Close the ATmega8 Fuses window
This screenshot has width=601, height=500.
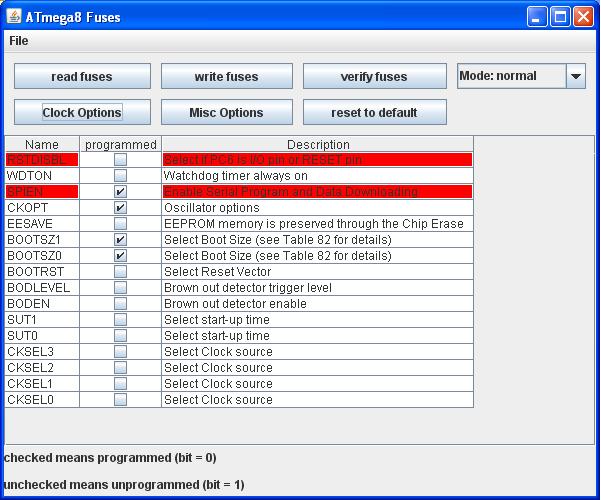(x=583, y=17)
